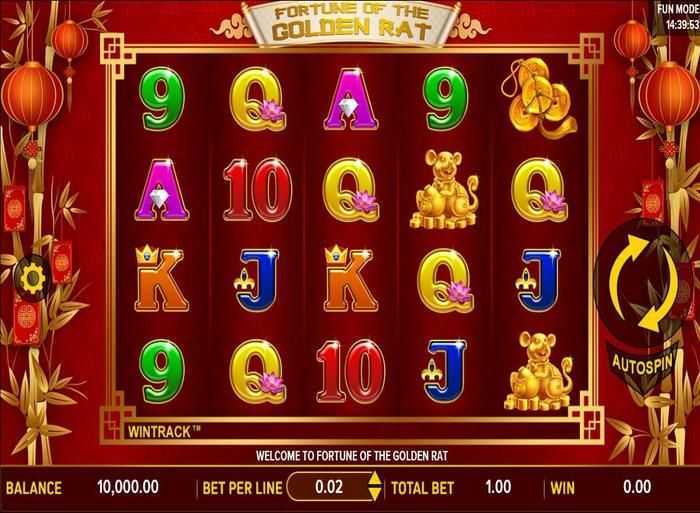Image resolution: width=700 pixels, height=513 pixels.
Task: Click the Total Bet amount 1.00
Action: (x=498, y=487)
